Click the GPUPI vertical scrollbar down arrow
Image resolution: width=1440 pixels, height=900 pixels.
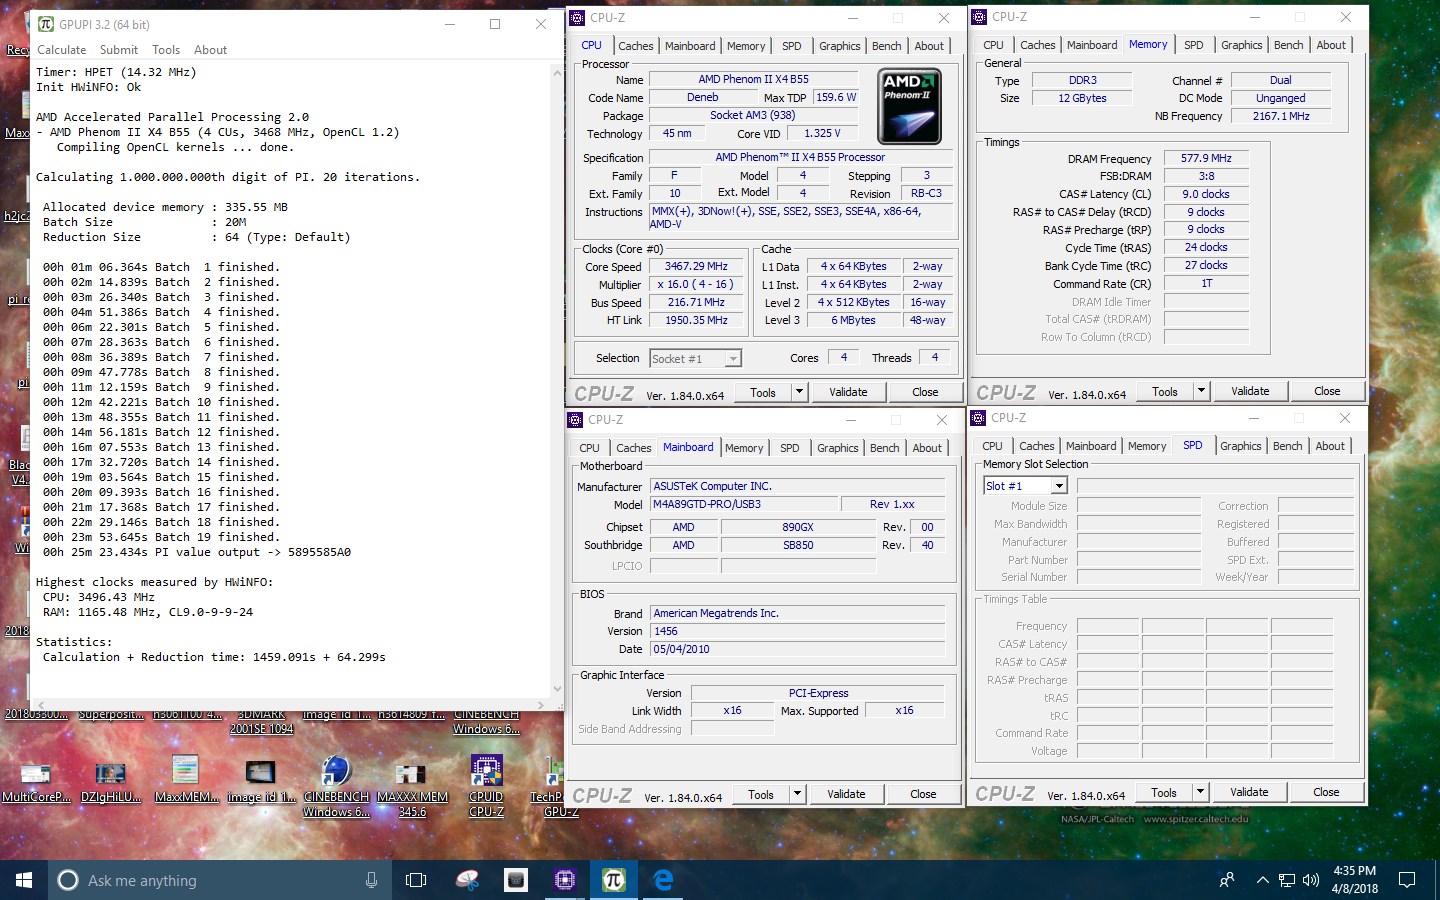click(x=558, y=689)
